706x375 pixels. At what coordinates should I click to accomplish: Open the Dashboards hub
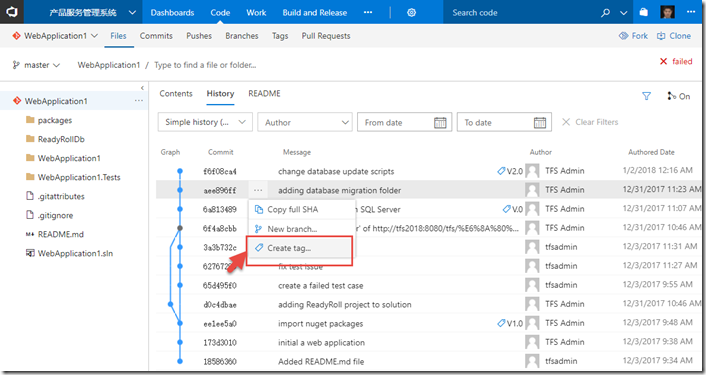pyautogui.click(x=172, y=13)
